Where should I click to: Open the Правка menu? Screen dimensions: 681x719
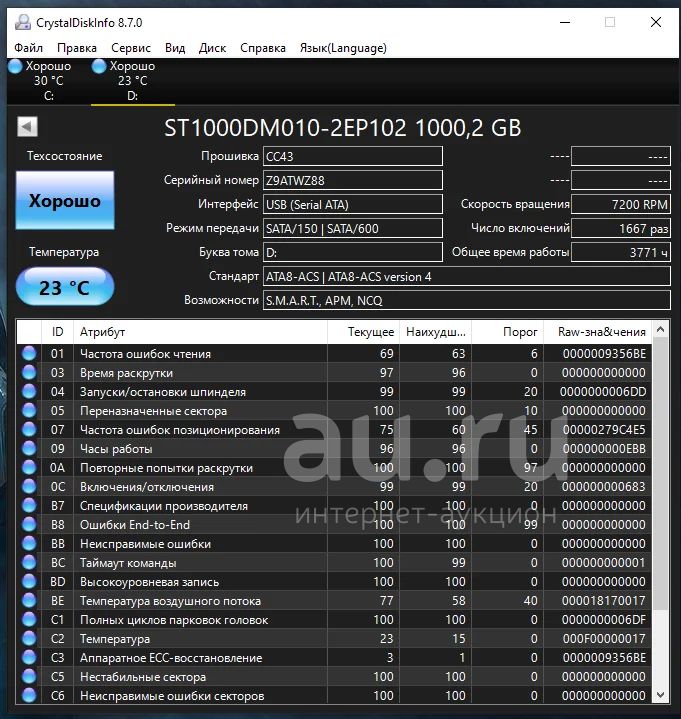77,48
